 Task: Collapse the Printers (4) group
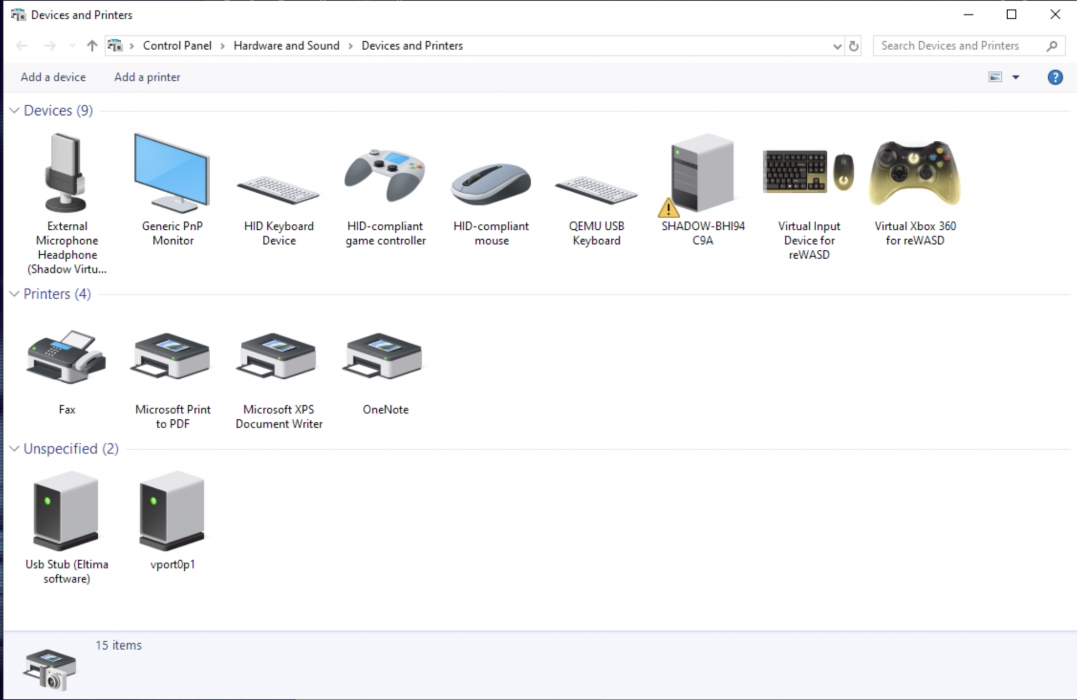point(14,293)
